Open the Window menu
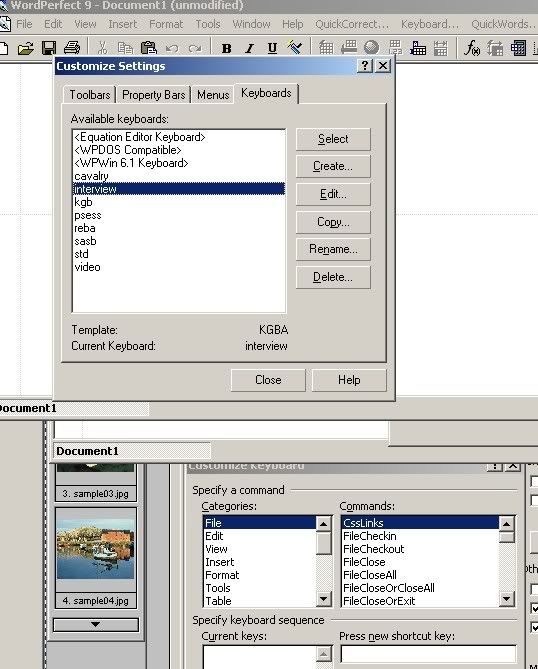The width and height of the screenshot is (538, 669). pyautogui.click(x=251, y=24)
